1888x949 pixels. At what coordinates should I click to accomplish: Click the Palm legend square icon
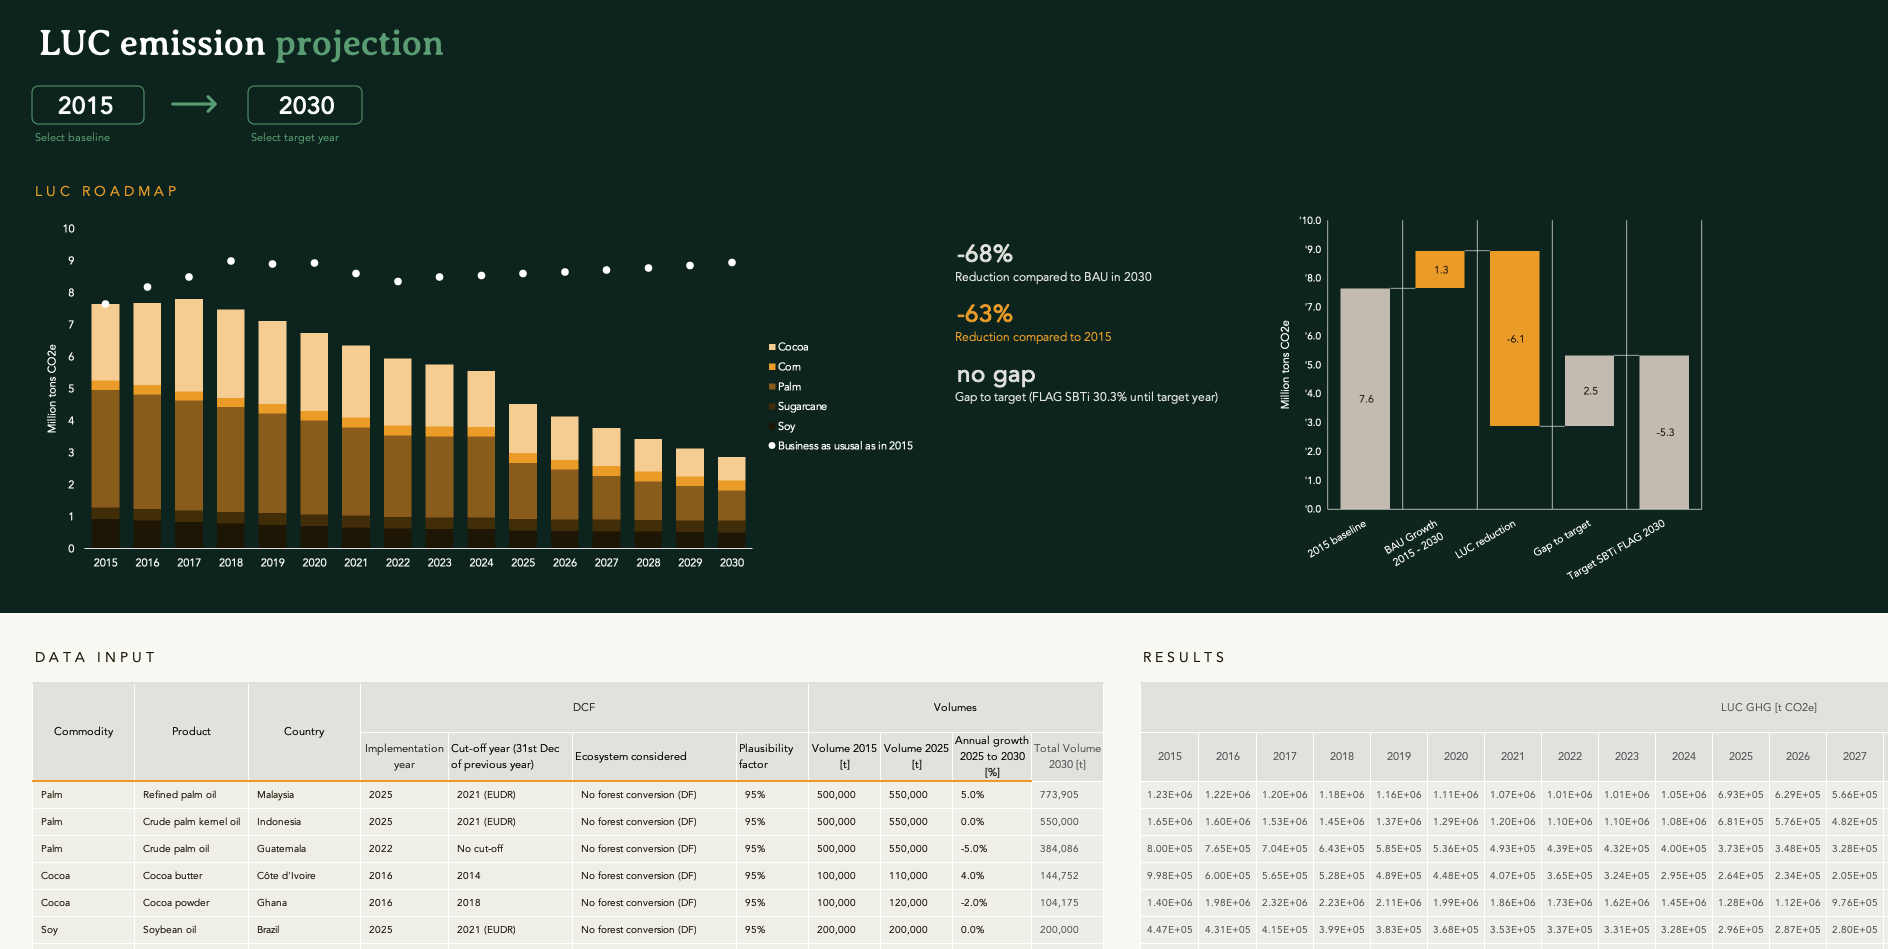771,386
